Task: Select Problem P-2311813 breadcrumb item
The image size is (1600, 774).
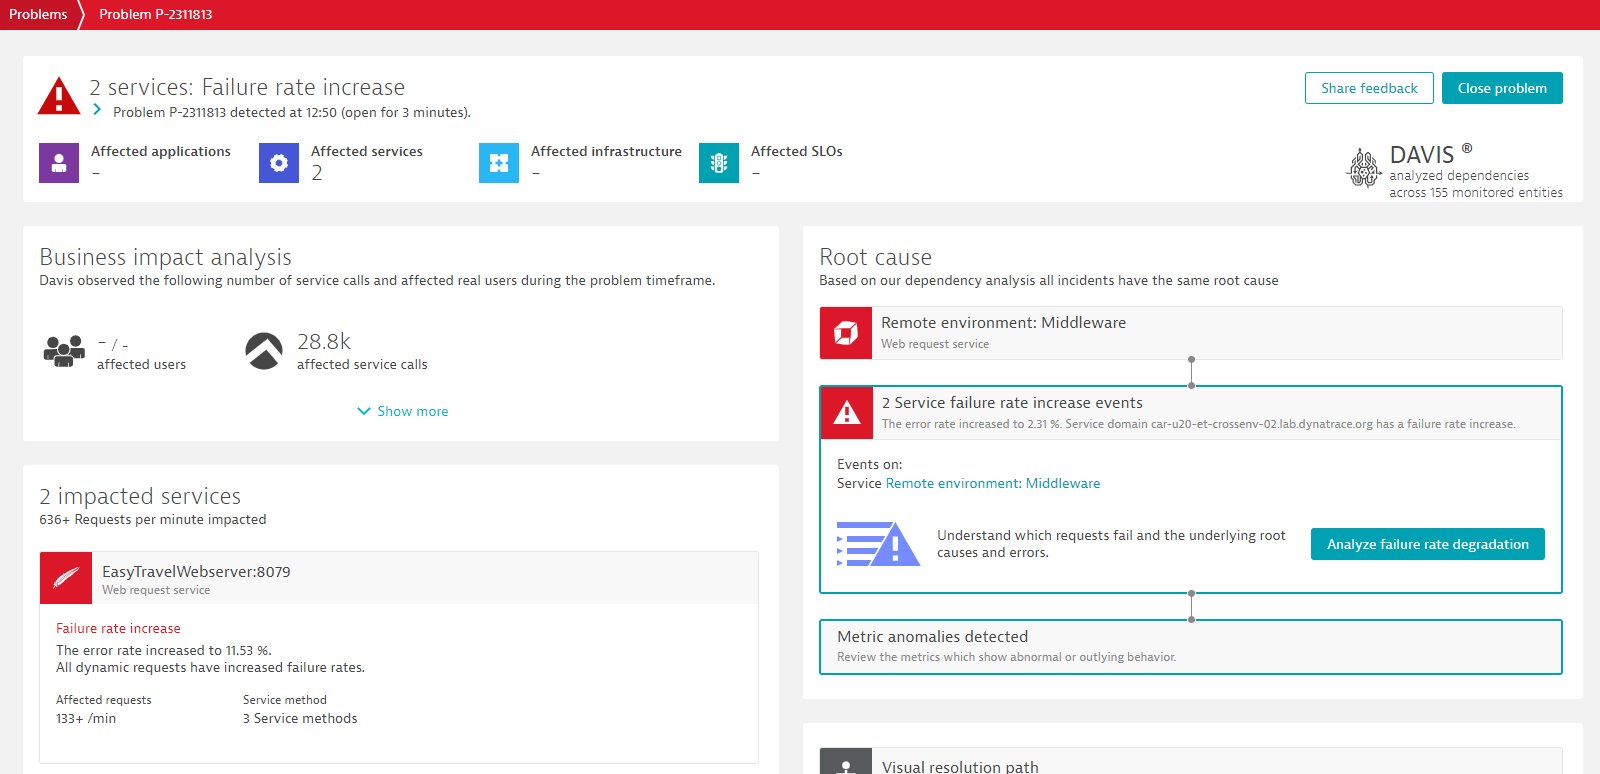Action: point(155,14)
